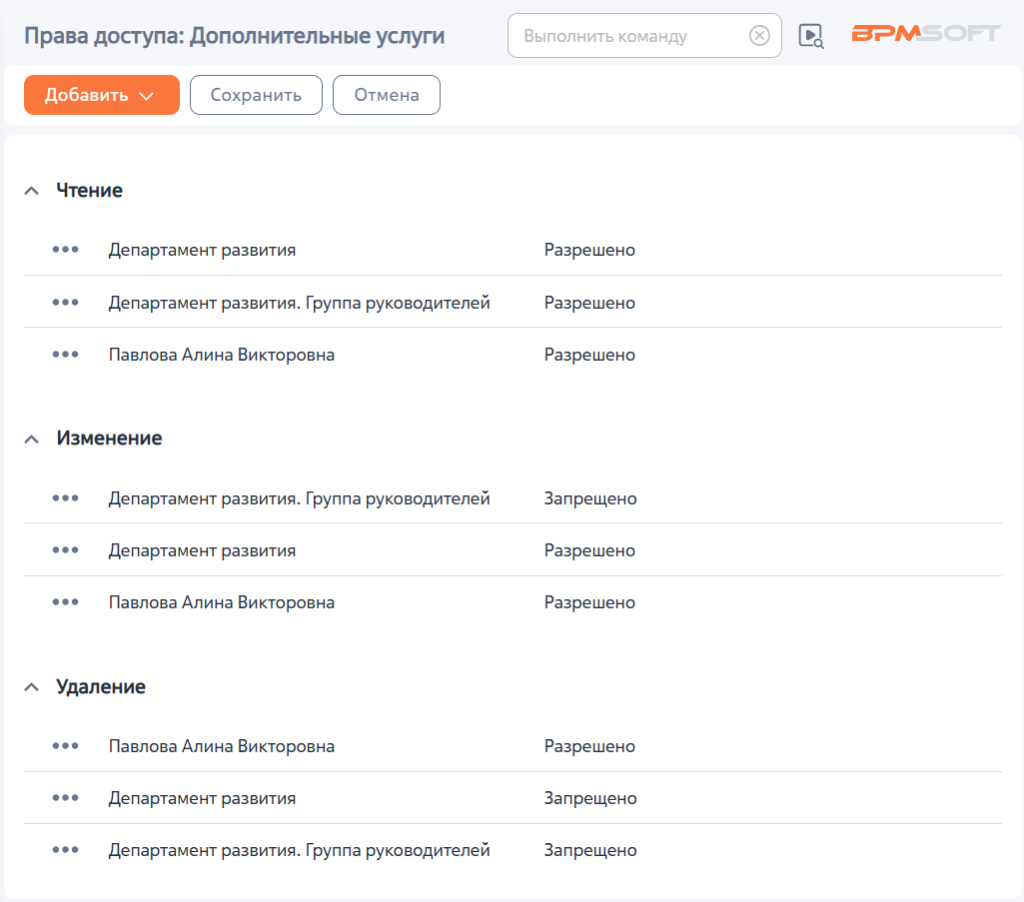1024x902 pixels.
Task: Select Группа руководителей name in Изменение
Action: point(299,499)
